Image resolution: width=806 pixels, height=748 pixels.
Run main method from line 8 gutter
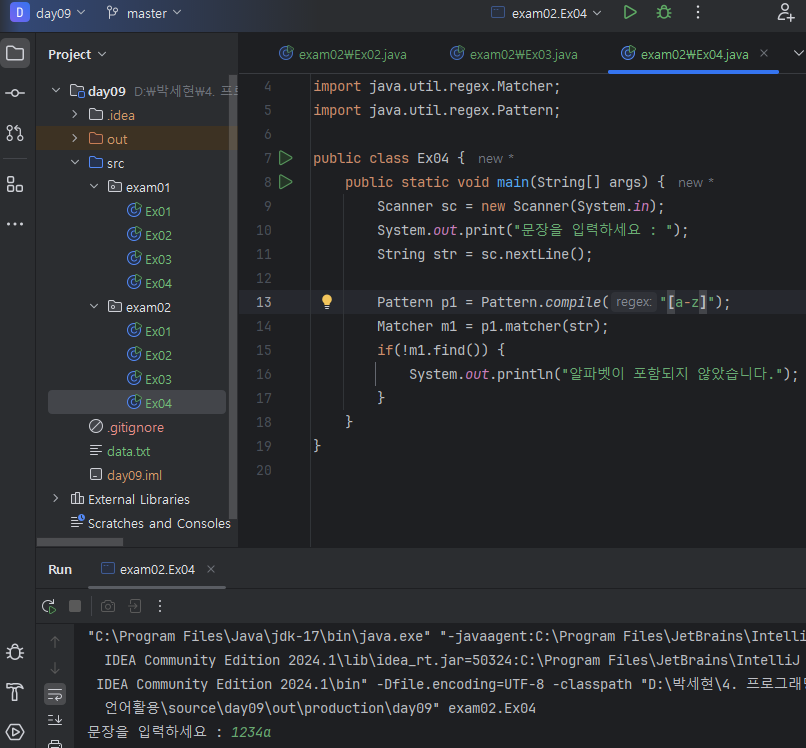coord(286,182)
